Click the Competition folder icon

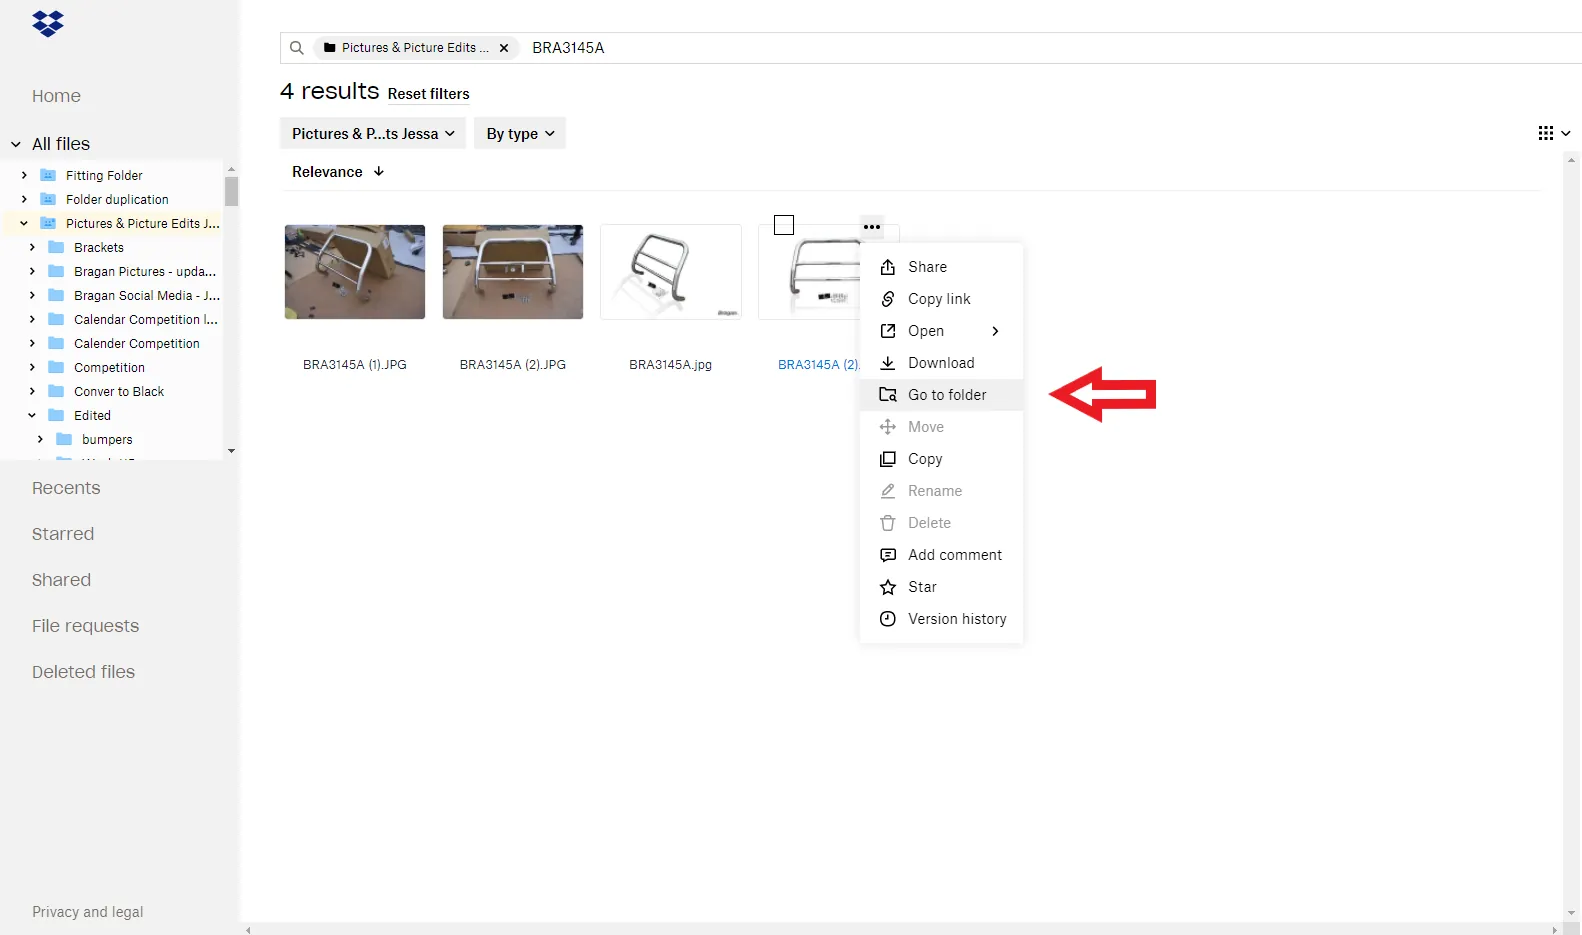(x=56, y=367)
